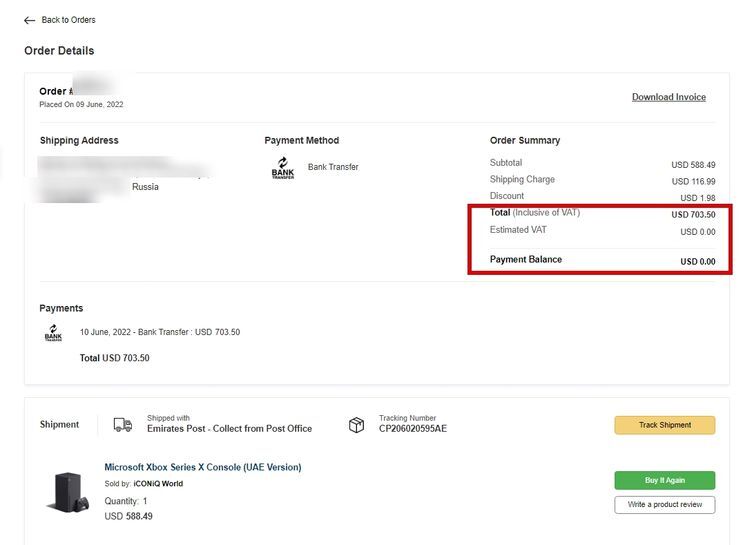This screenshot has height=545, width=743.
Task: Click the Order Details heading
Action: (59, 51)
